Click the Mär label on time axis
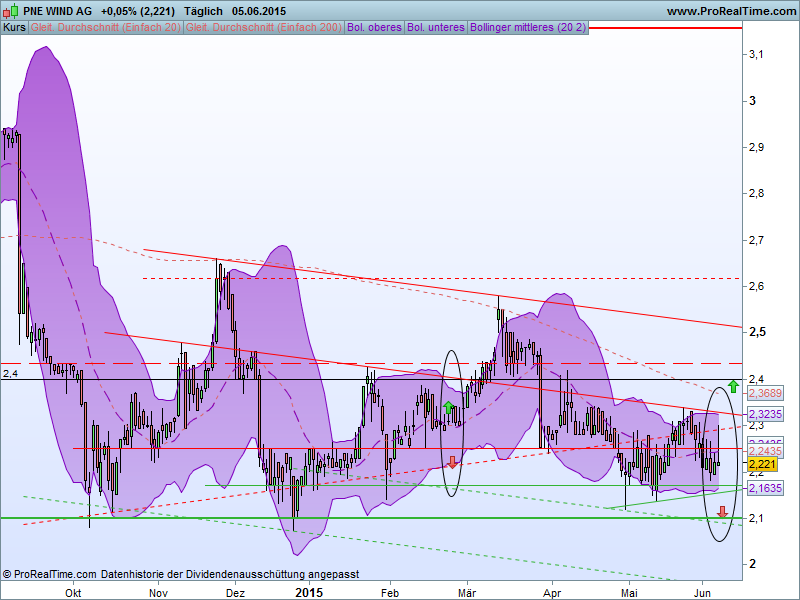Viewport: 800px width, 600px height. coord(466,593)
